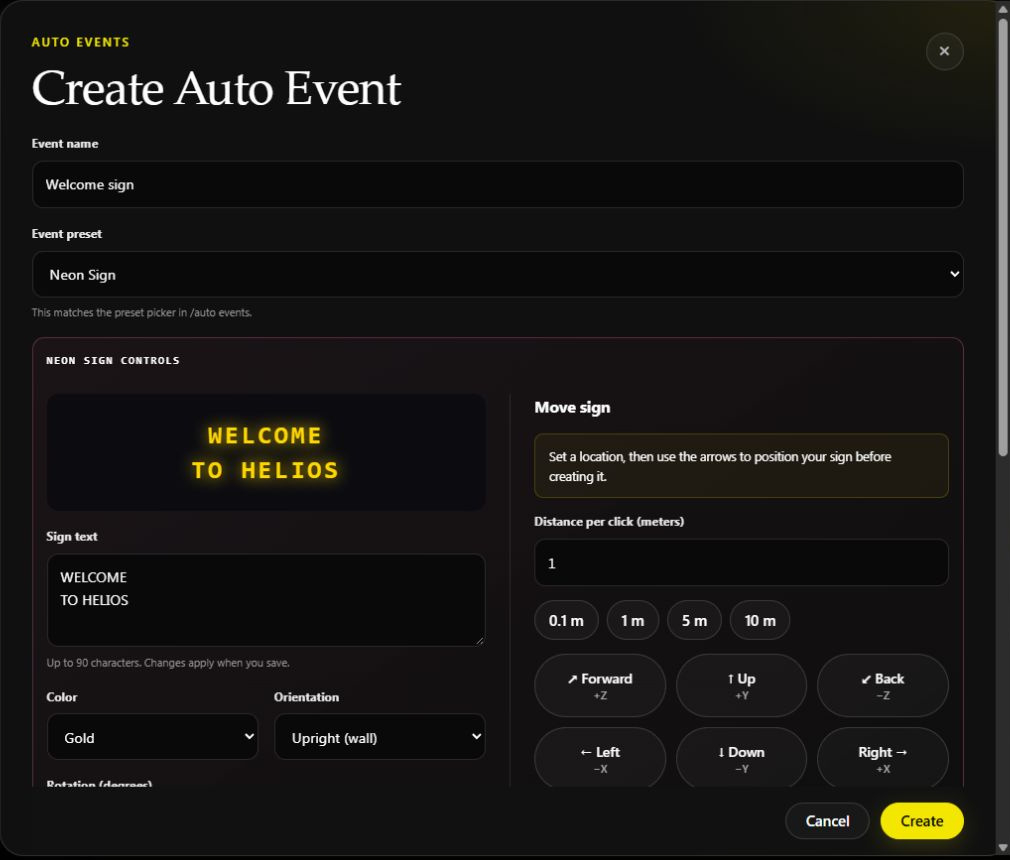Move sign Down (−Y)
The width and height of the screenshot is (1010, 860).
(x=741, y=758)
